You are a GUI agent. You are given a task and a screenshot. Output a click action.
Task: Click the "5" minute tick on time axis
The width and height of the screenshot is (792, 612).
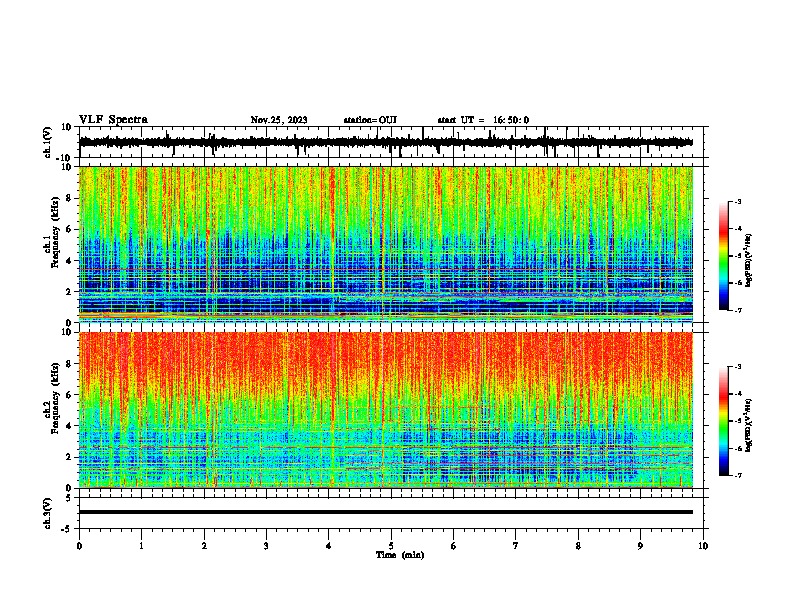coord(391,546)
